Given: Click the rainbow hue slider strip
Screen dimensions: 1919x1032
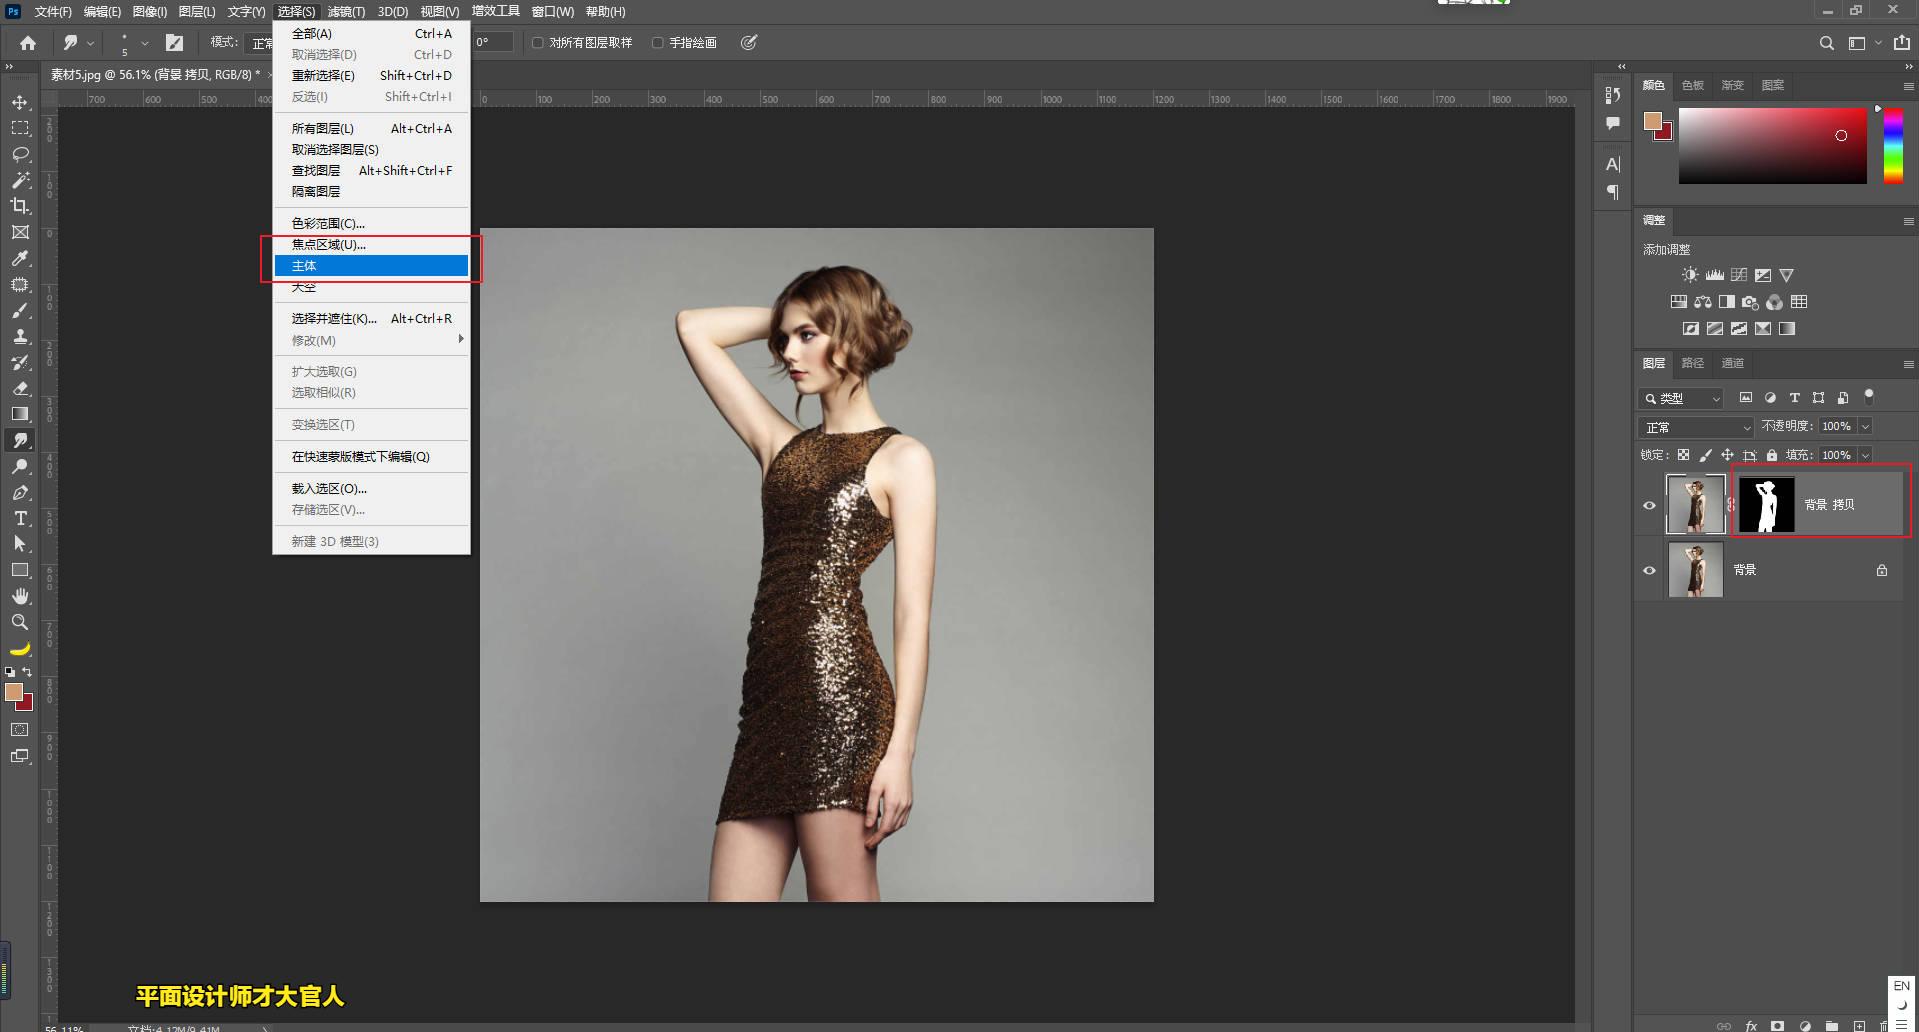Looking at the screenshot, I should (1893, 146).
